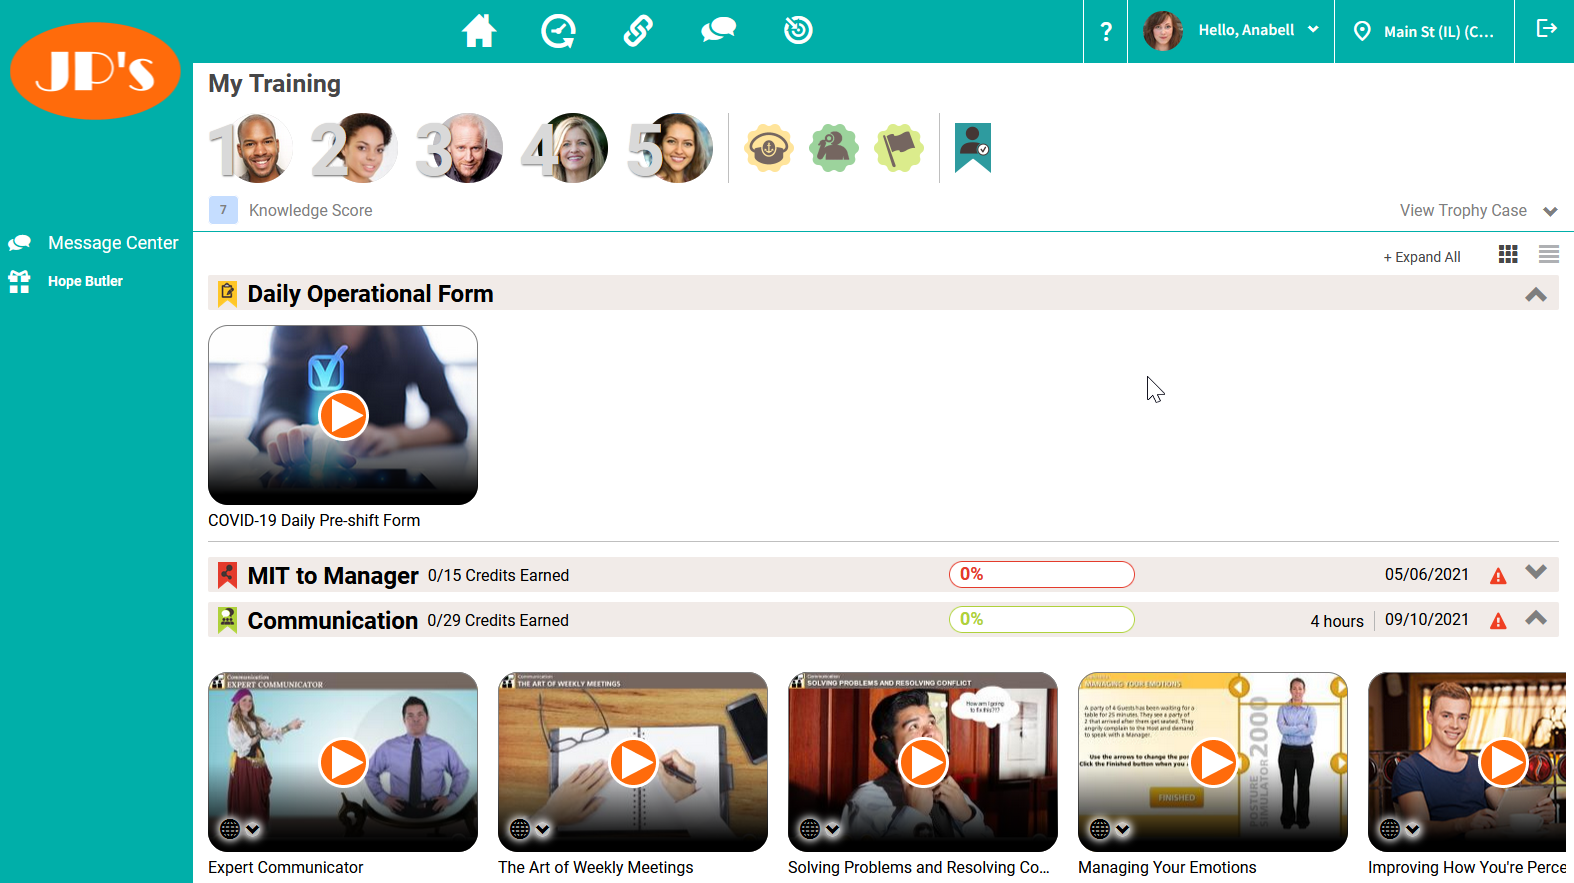Click MIT to Manager overdue warning icon
The height and width of the screenshot is (883, 1574).
(x=1498, y=576)
